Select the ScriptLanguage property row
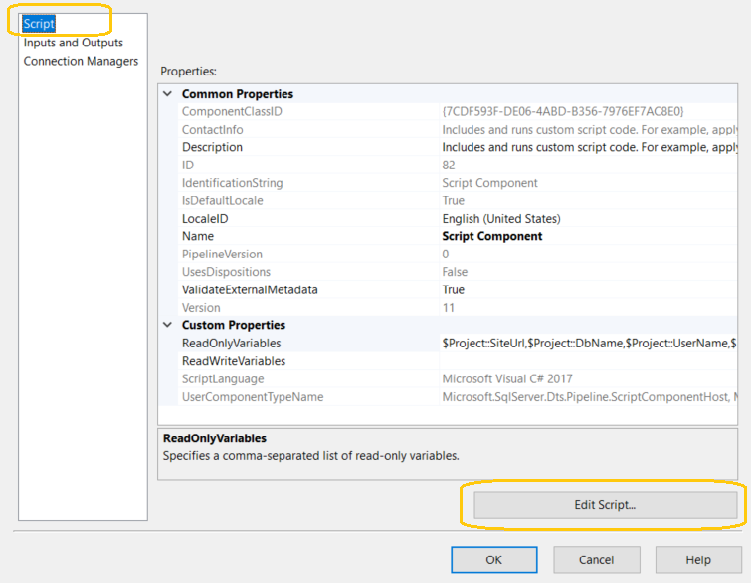The width and height of the screenshot is (751, 583). click(223, 379)
